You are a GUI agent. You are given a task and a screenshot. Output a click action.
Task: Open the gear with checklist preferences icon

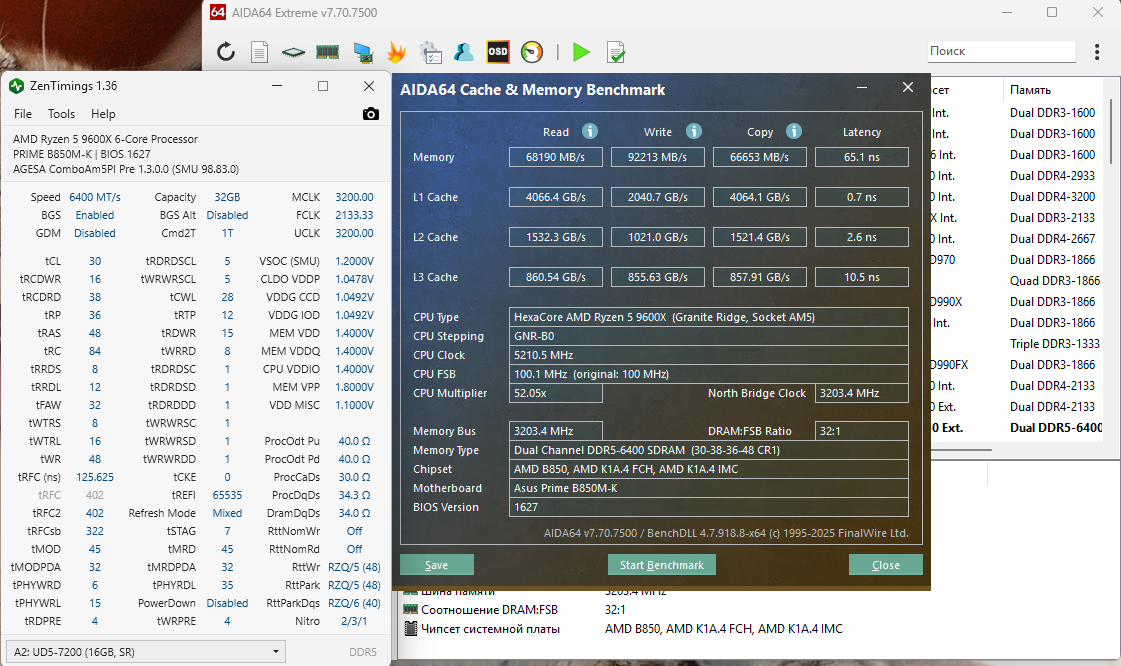coord(430,51)
